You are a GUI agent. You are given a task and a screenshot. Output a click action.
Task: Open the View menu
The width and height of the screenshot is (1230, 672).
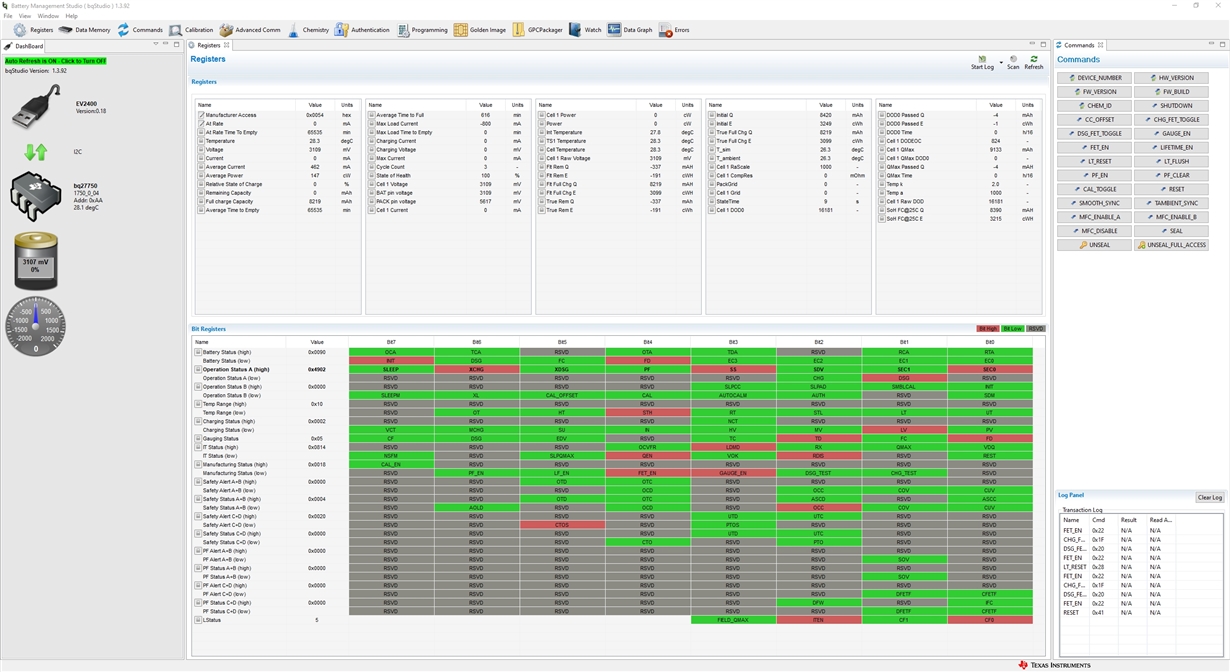25,16
